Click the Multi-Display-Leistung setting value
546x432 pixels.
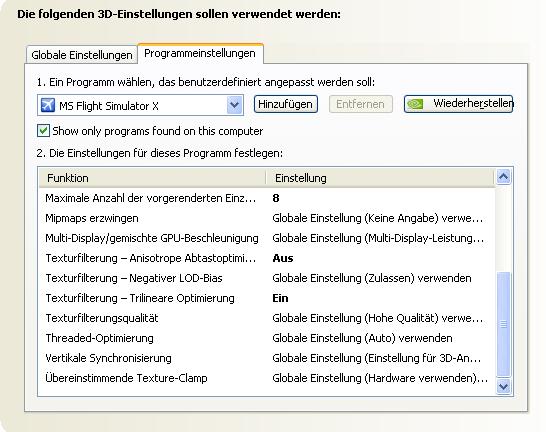[378, 238]
